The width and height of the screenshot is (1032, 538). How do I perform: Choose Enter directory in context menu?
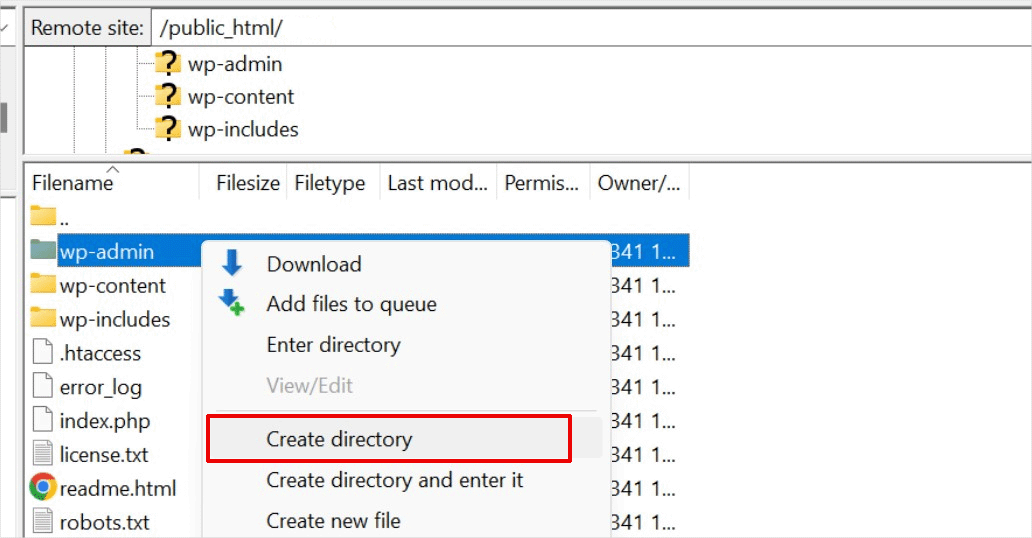[x=333, y=345]
